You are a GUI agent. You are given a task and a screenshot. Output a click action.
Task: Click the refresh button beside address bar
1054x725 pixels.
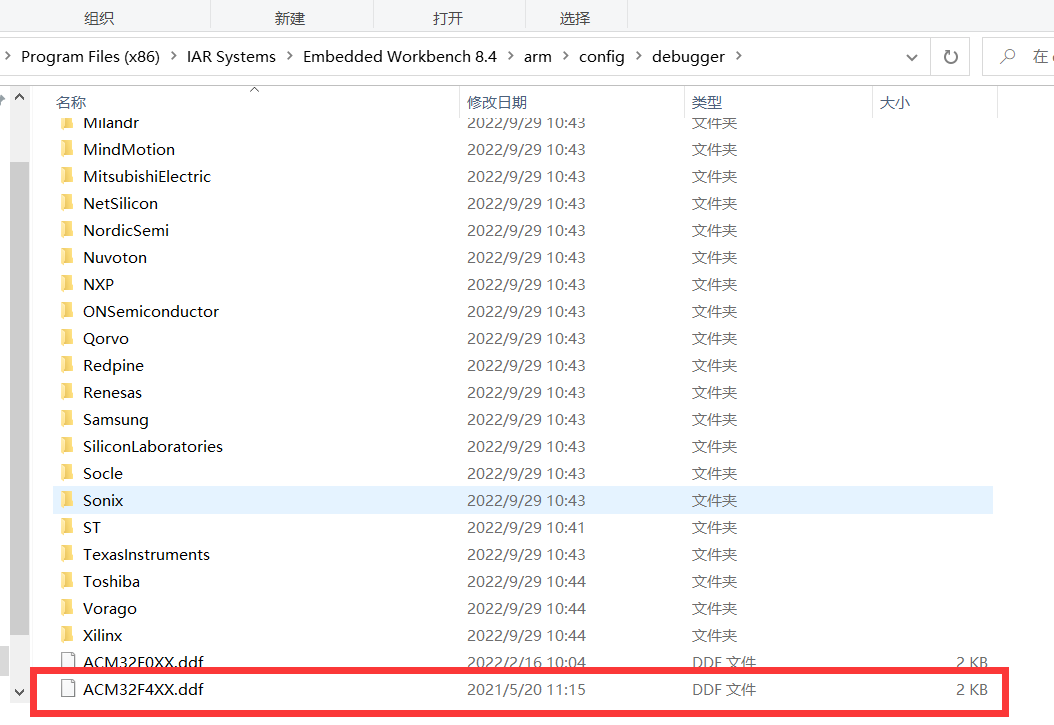950,57
